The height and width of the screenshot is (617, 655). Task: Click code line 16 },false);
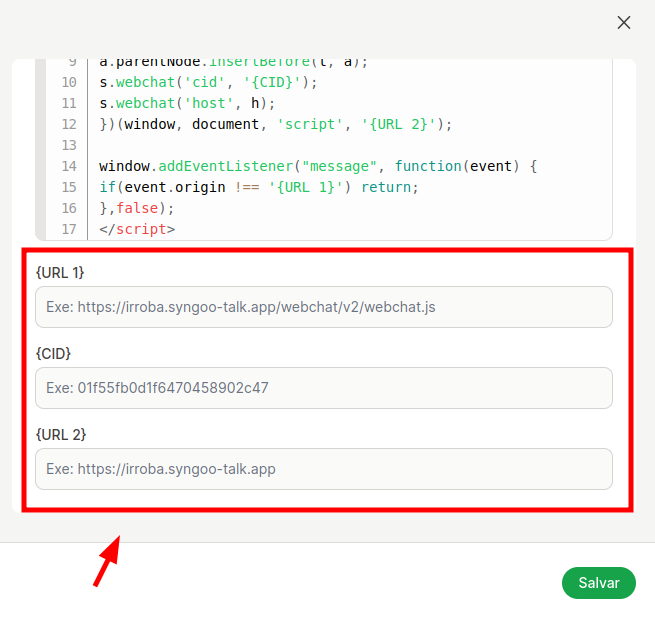137,208
